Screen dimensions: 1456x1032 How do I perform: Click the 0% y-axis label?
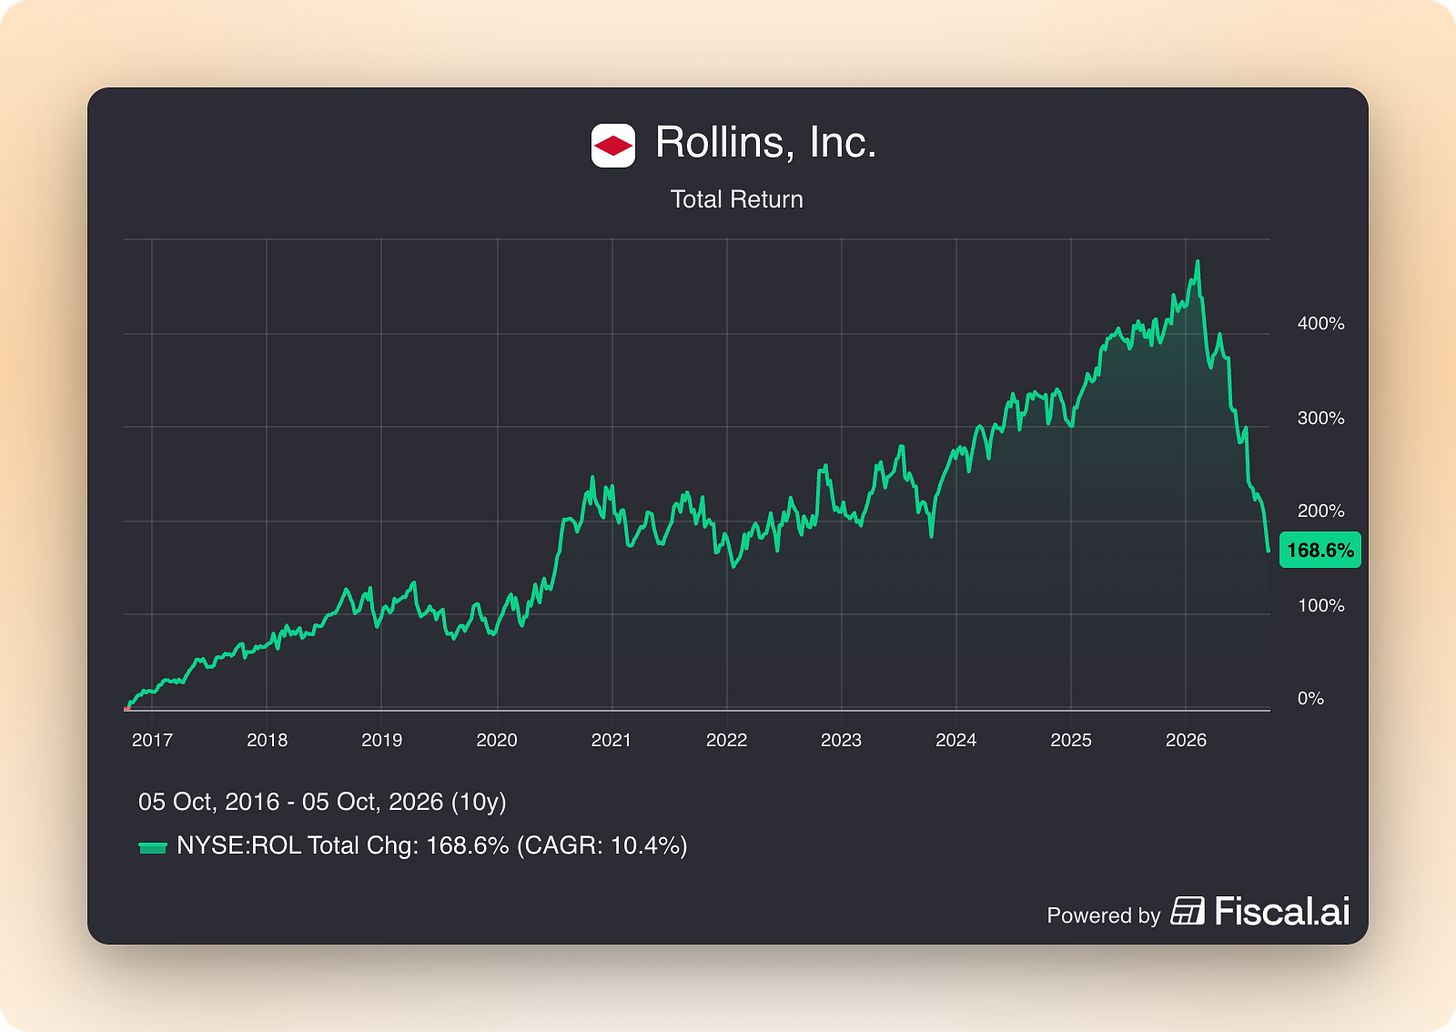pos(1311,699)
